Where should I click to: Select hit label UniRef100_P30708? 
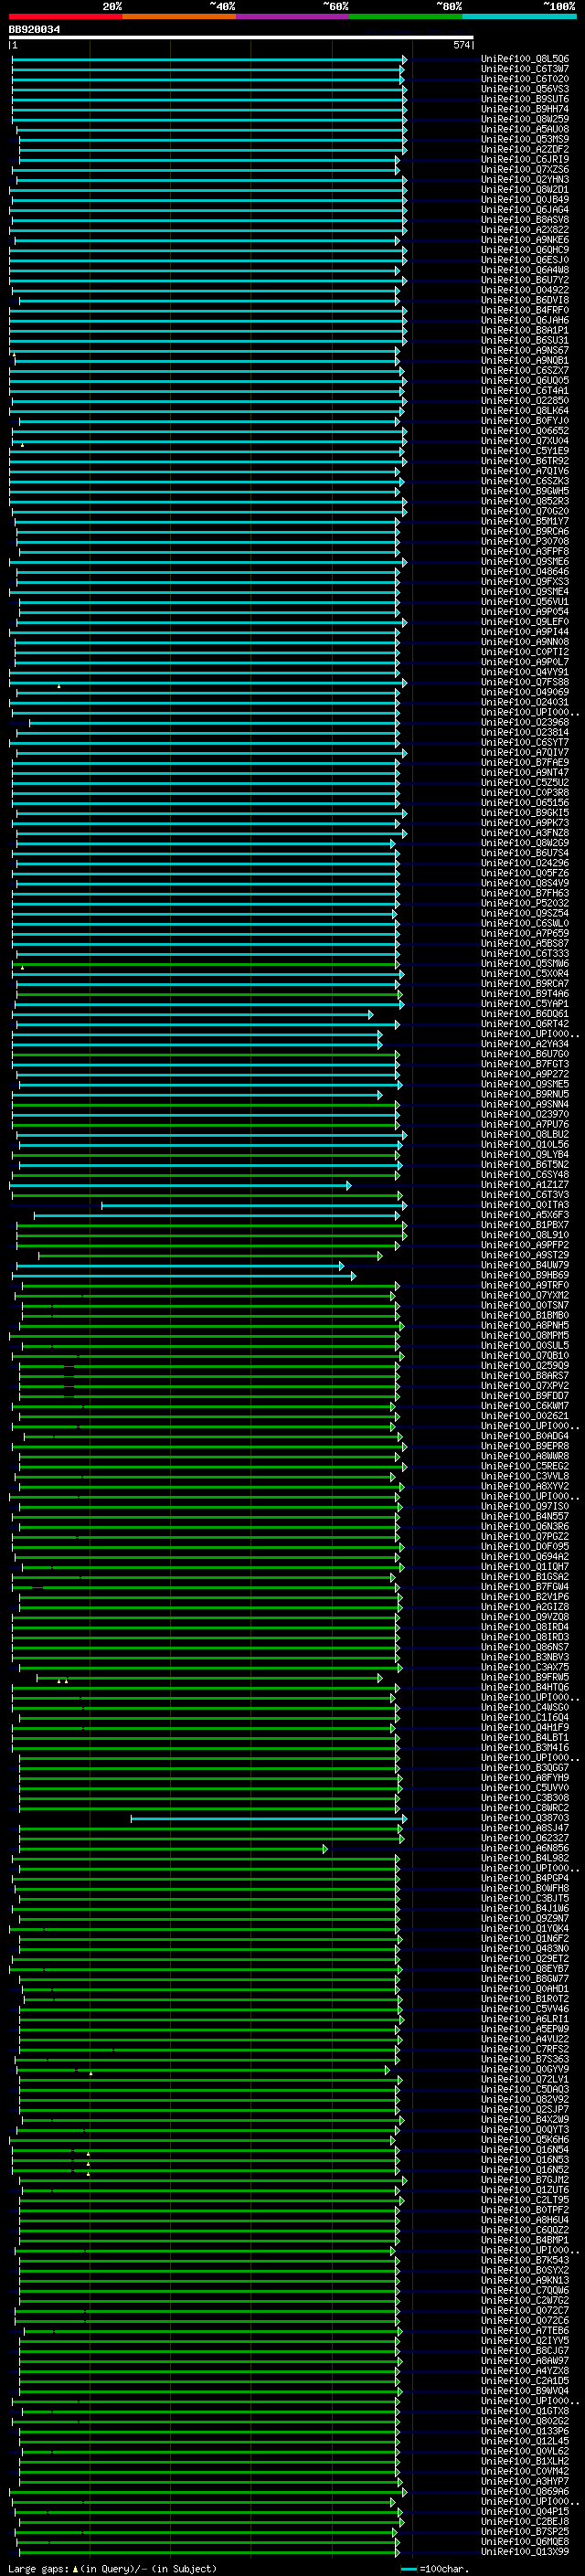tap(525, 541)
